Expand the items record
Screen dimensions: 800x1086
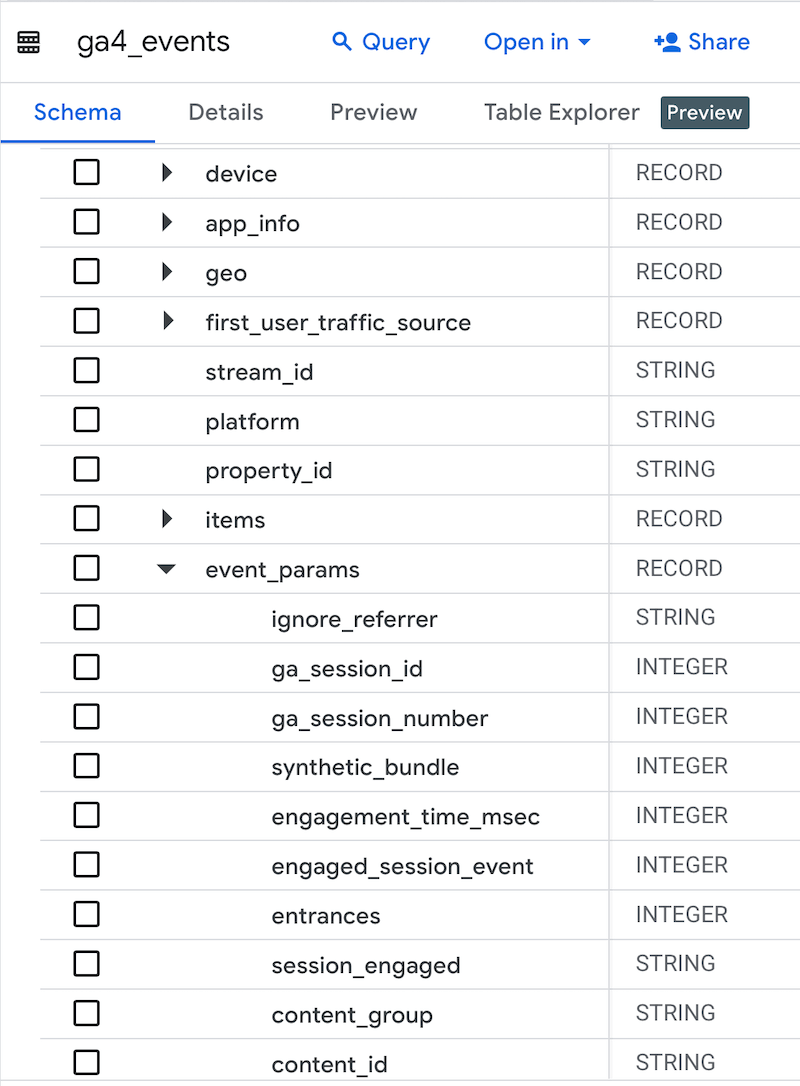click(165, 519)
